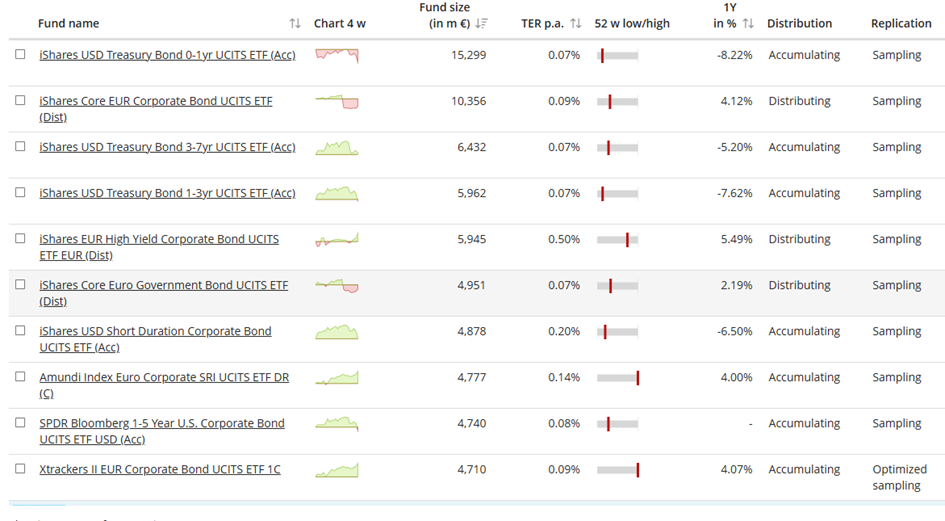This screenshot has width=945, height=521.
Task: Select checkbox for iShares Core Euro Government Bond
Action: [x=20, y=285]
